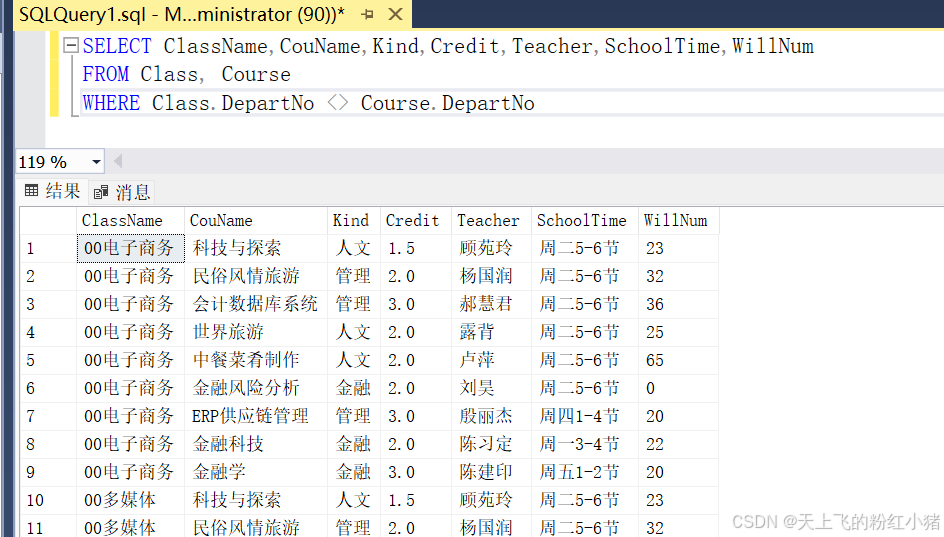Select Kind cell 金融 in row 8
Image resolution: width=944 pixels, height=537 pixels.
(354, 445)
